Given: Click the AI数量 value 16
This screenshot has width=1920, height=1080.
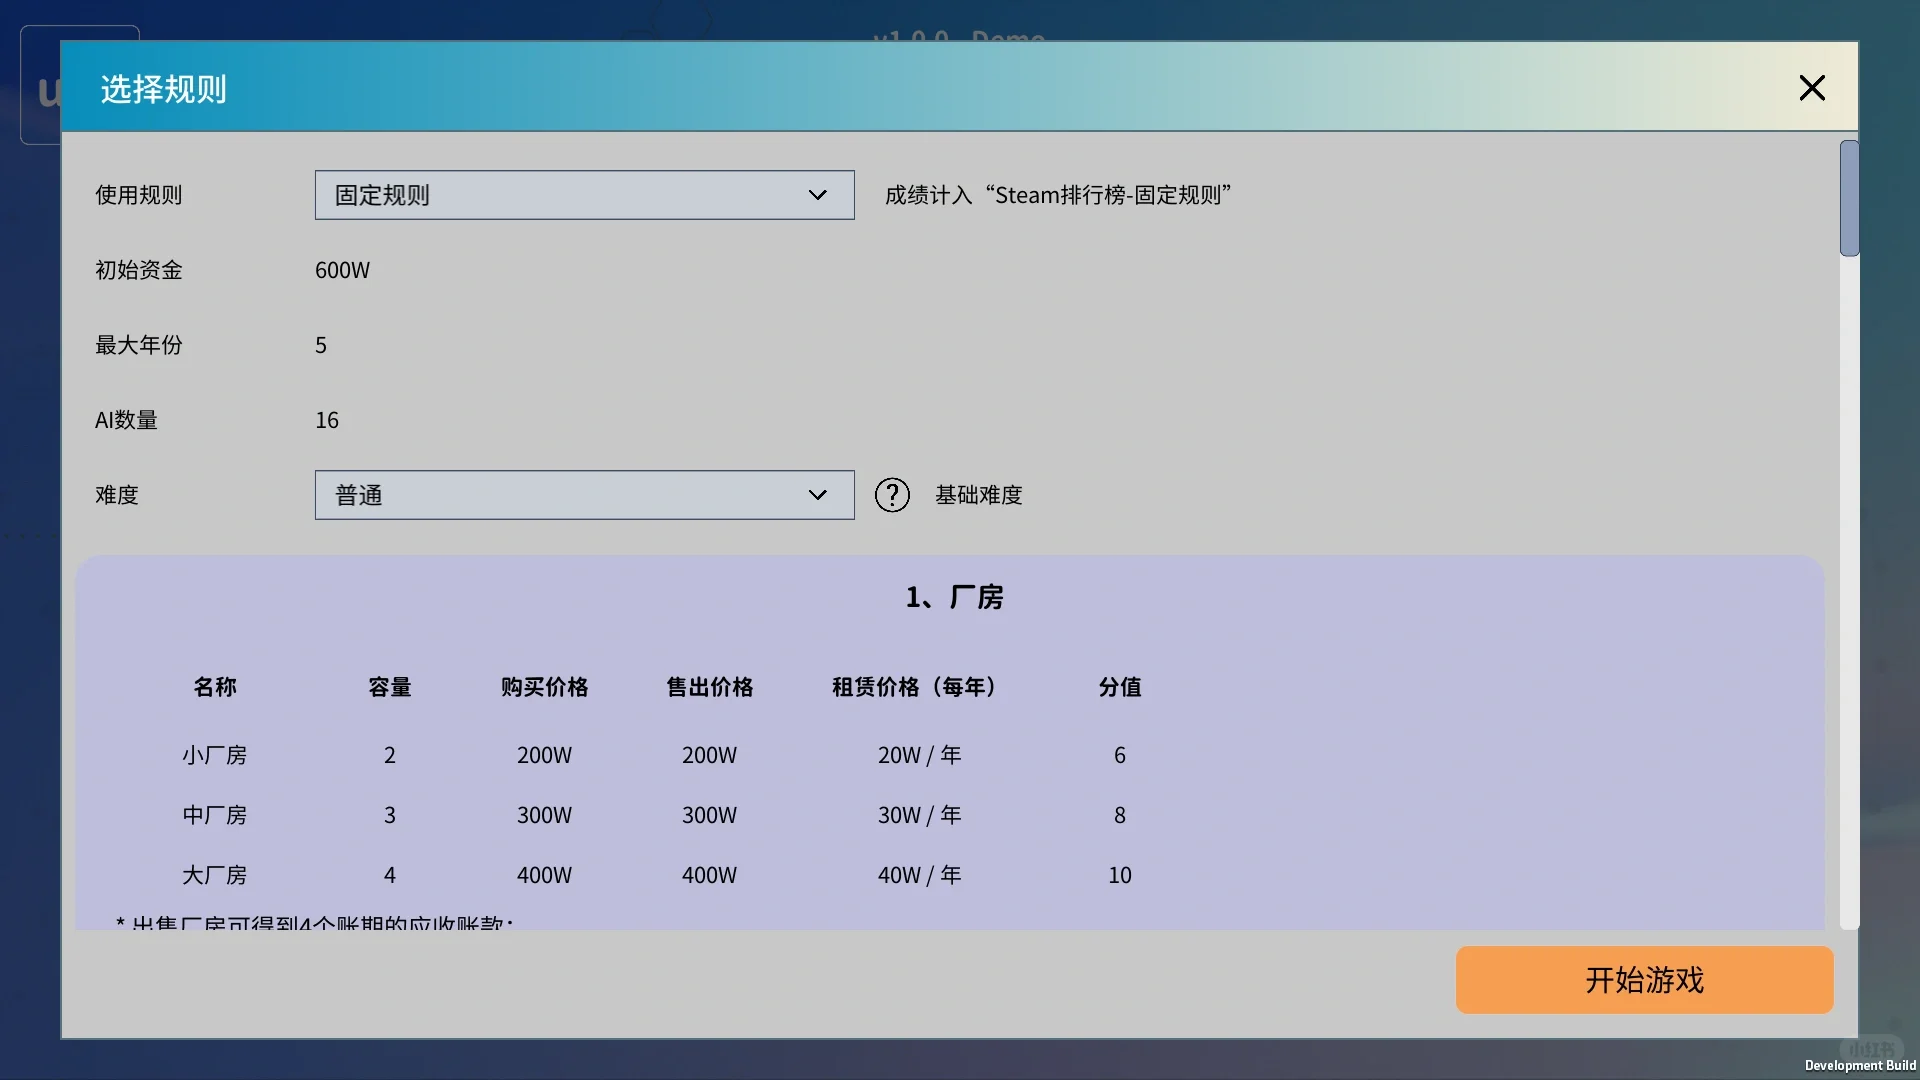Looking at the screenshot, I should click(326, 420).
